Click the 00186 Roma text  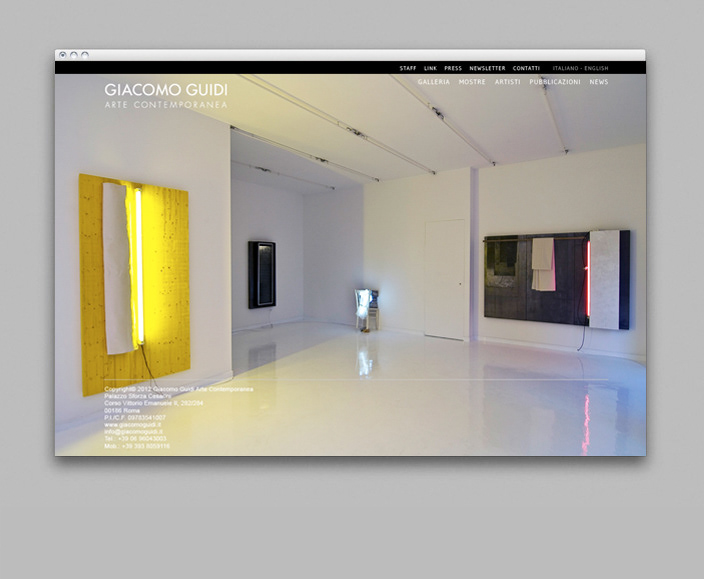click(x=122, y=410)
